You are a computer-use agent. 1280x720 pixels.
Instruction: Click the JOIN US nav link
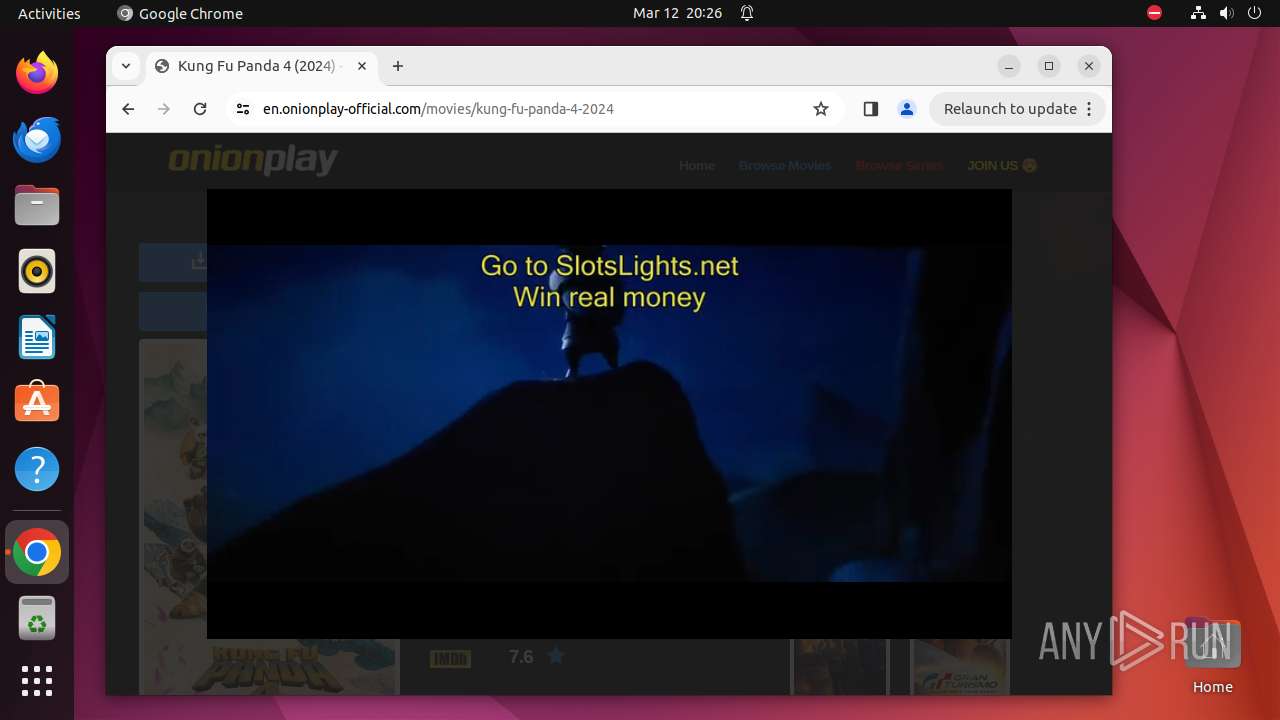tap(1002, 165)
